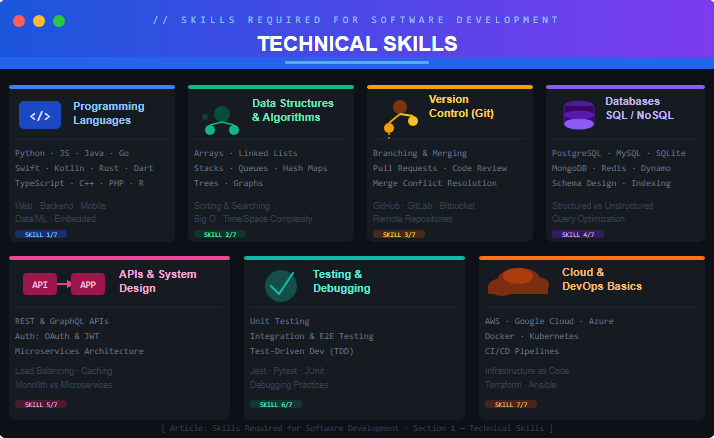Click the SKILL 4/7 badge
714x438 pixels.
[x=578, y=234]
